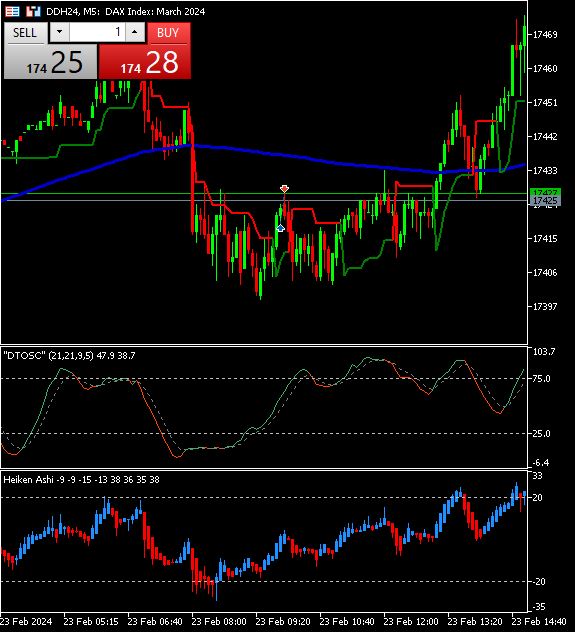Click the -20 Heiken Ashi level label
The width and height of the screenshot is (575, 632).
540,582
